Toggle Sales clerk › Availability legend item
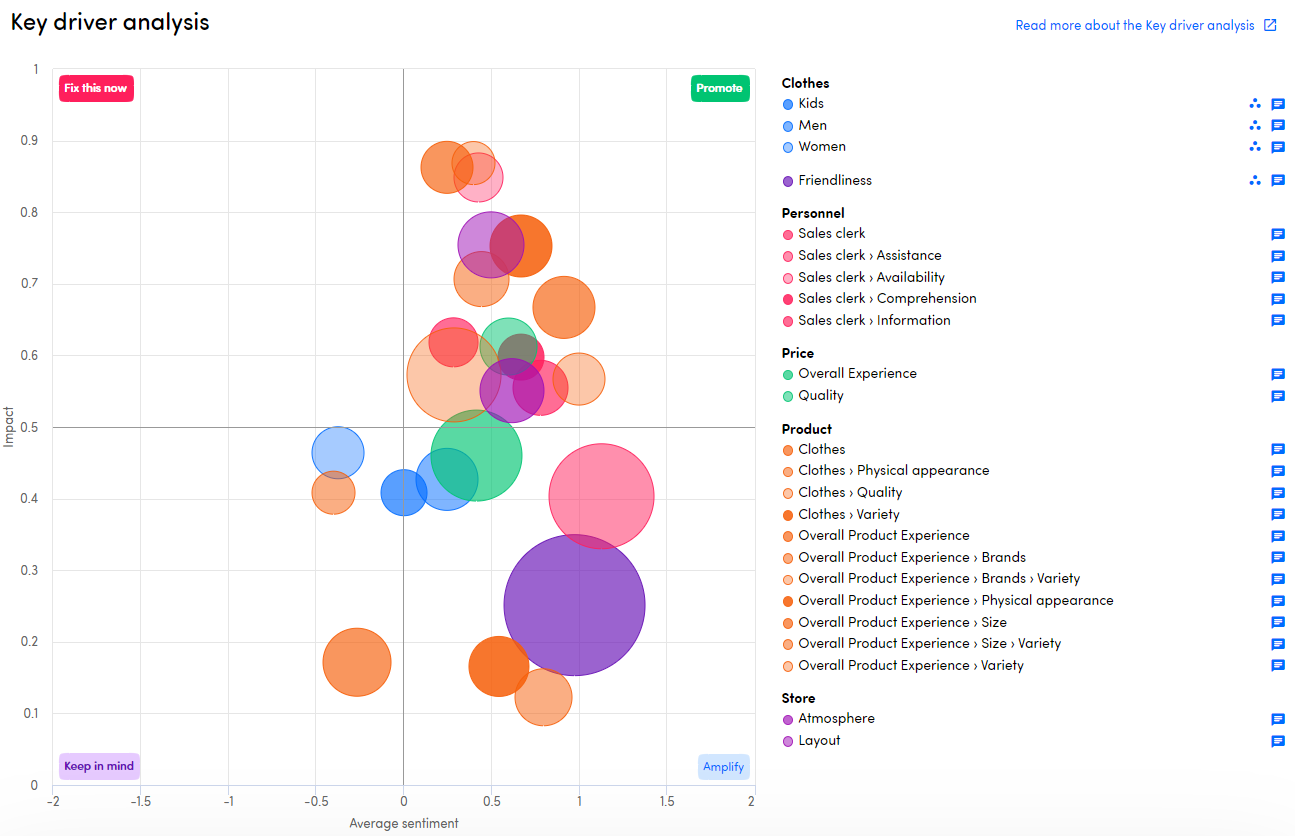 tap(870, 278)
